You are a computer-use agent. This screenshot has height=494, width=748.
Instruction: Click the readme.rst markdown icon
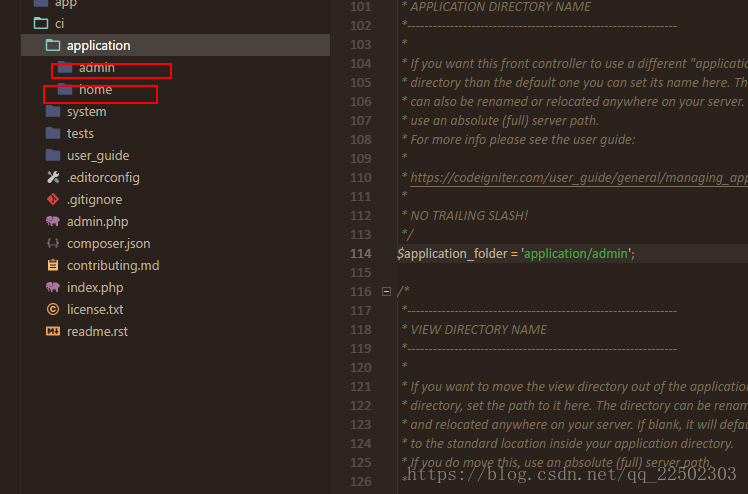pyautogui.click(x=53, y=331)
